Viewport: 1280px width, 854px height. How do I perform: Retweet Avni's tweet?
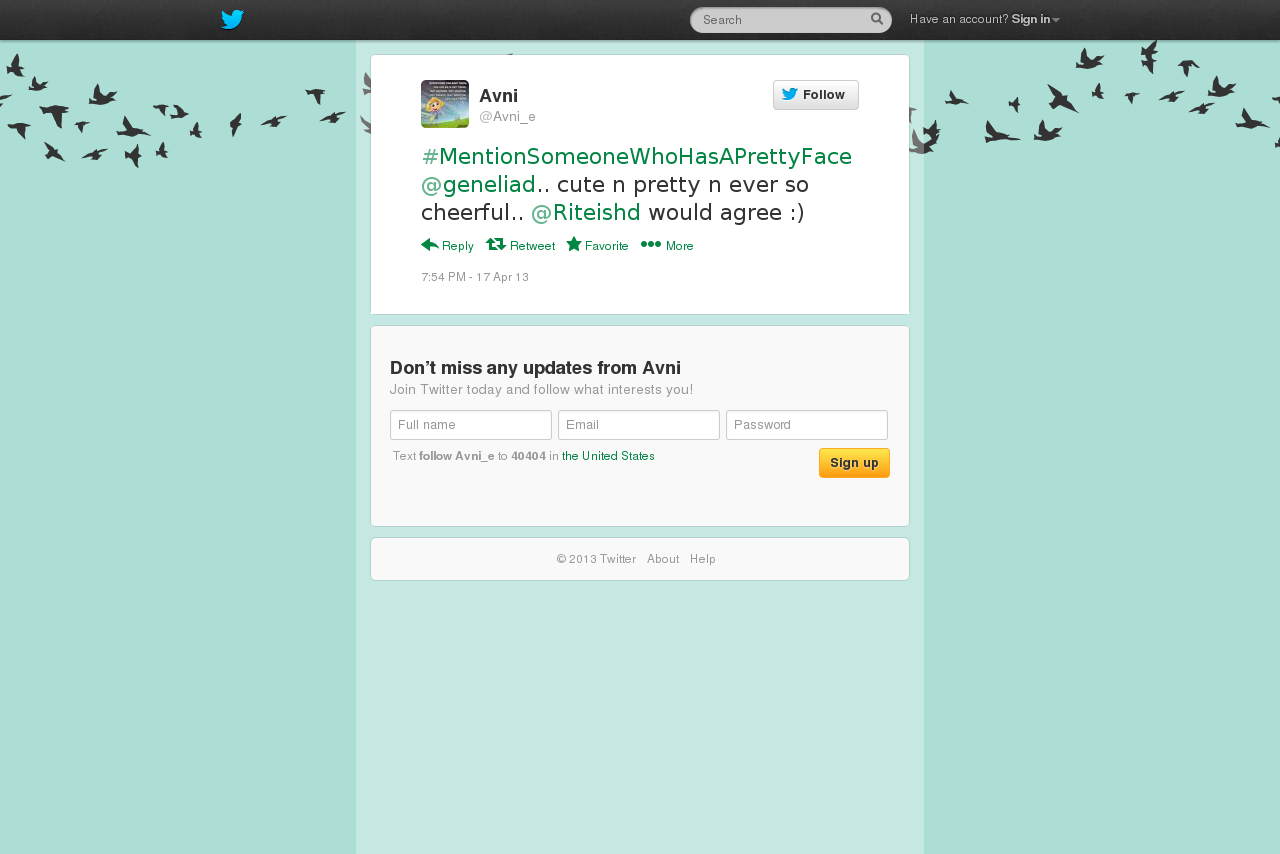click(x=521, y=245)
